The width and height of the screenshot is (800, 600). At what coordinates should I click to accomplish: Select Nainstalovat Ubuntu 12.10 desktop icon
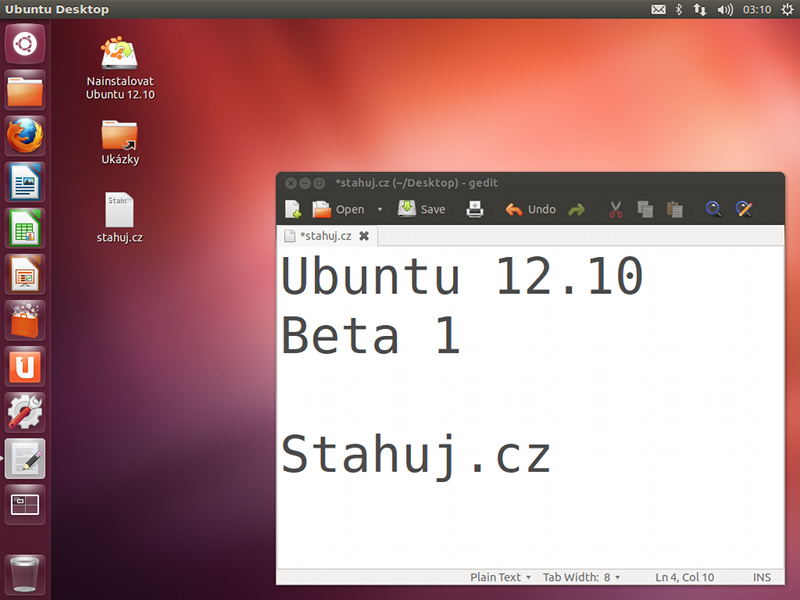tap(120, 67)
